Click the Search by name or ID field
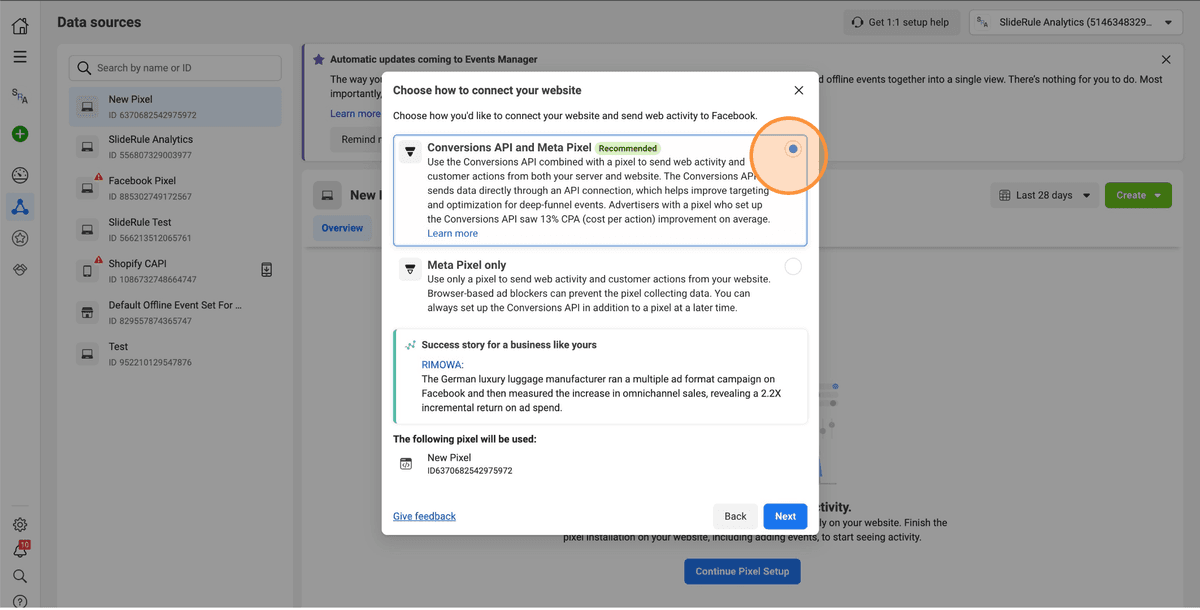 coord(175,68)
